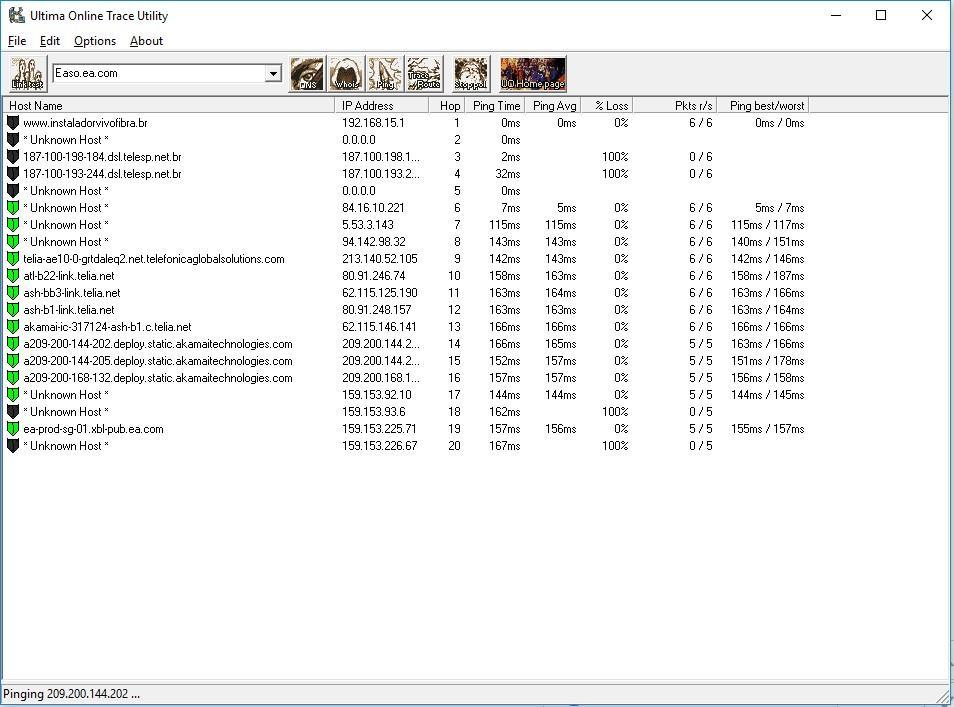Click shield icon for 187-100-193-244.dsl.telesp.net.br
The height and width of the screenshot is (707, 954).
pyautogui.click(x=13, y=174)
